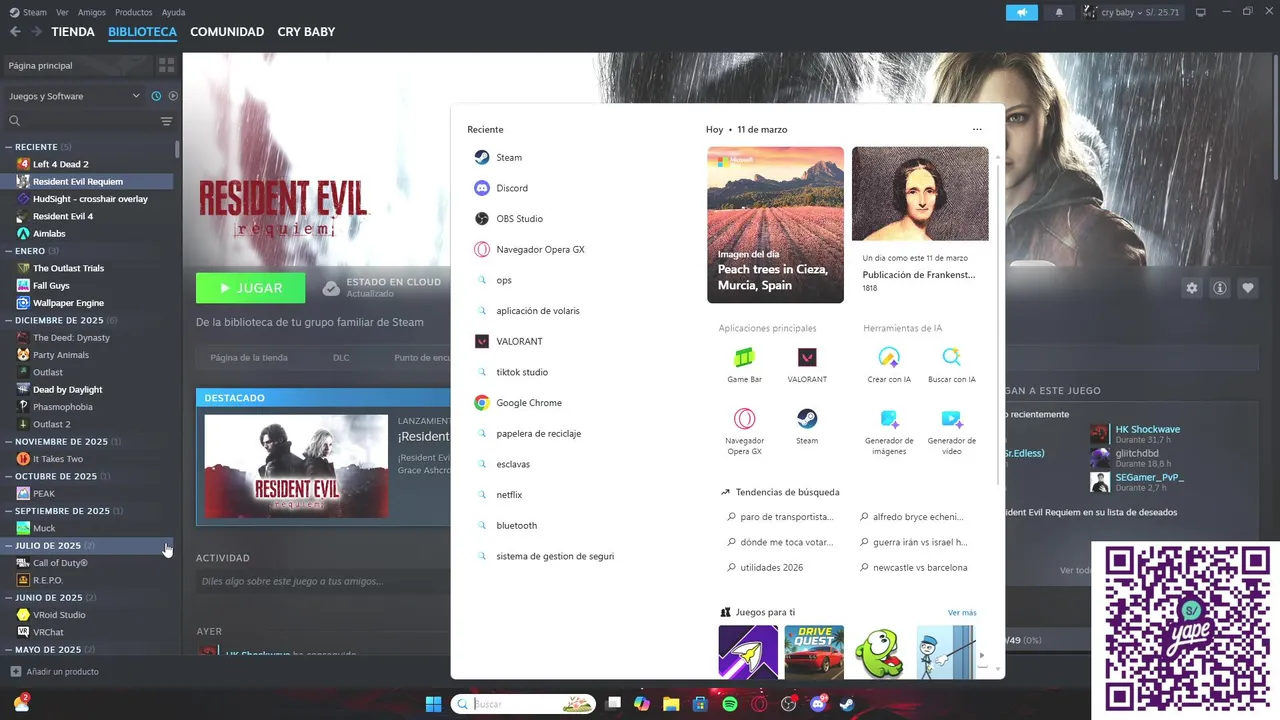Viewport: 1280px width, 720px height.
Task: Add game to favorites heart icon
Action: click(x=1248, y=288)
